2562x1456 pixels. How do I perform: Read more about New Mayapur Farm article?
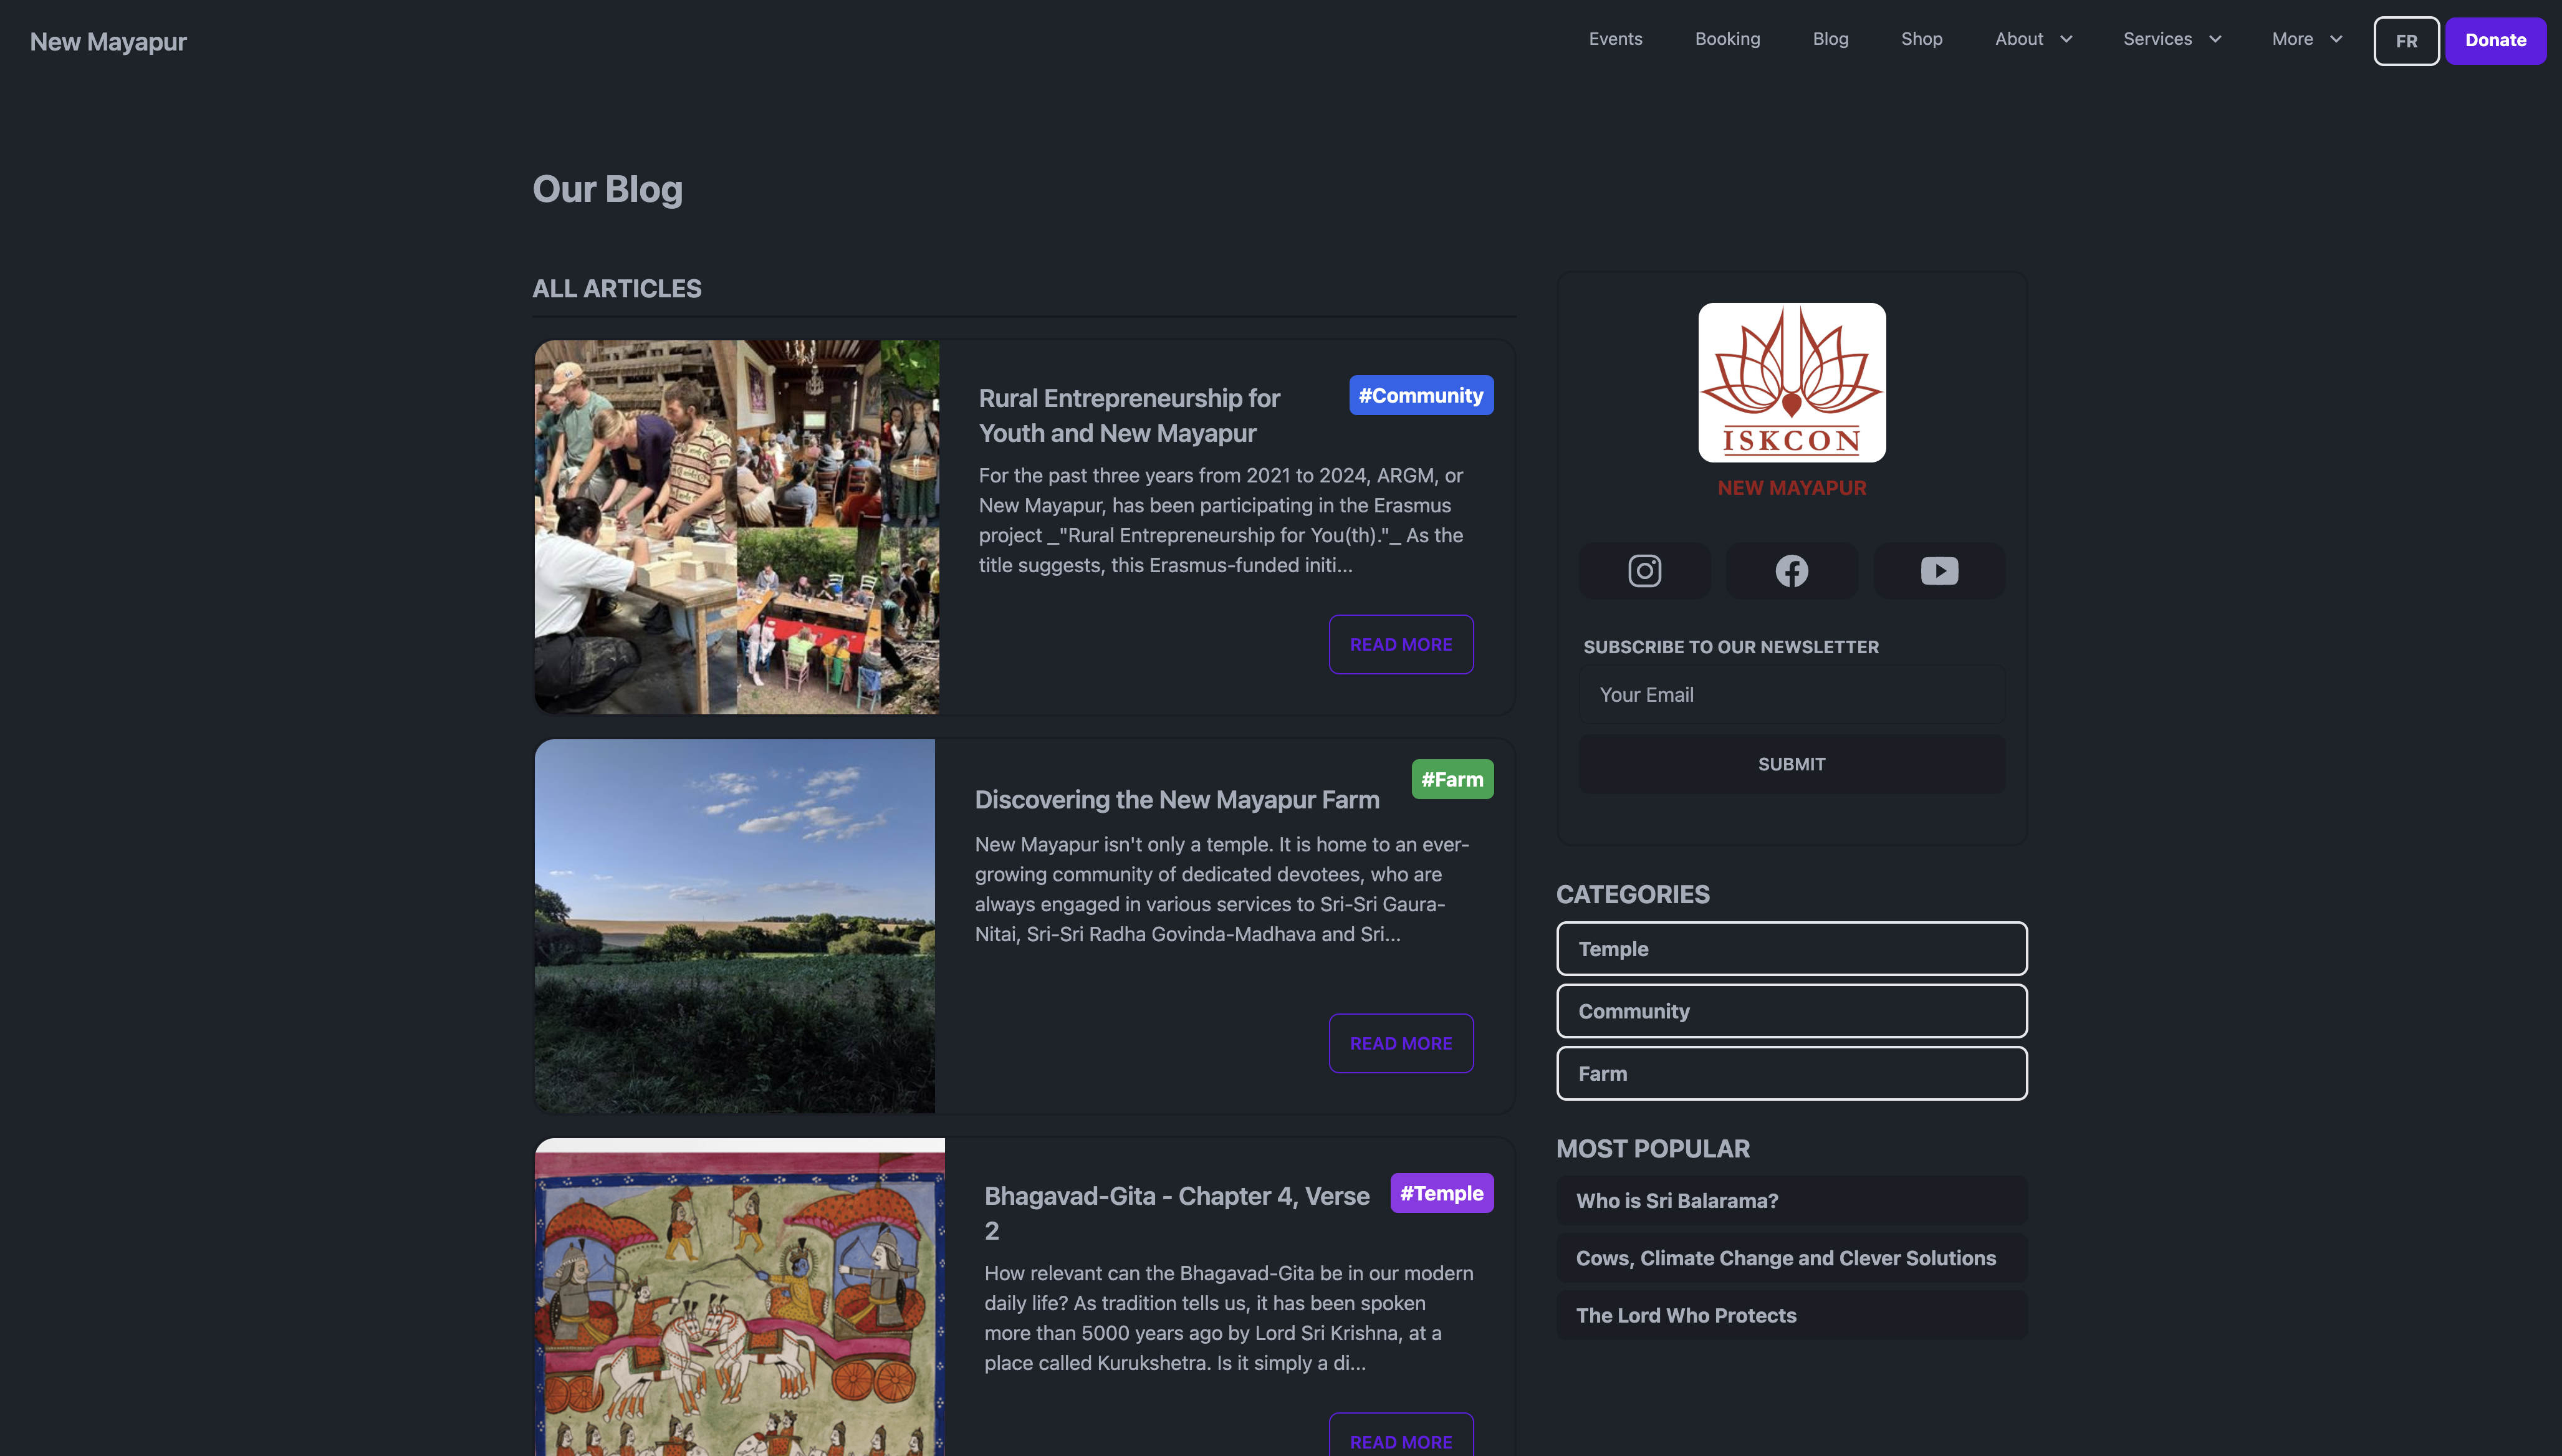coord(1400,1043)
